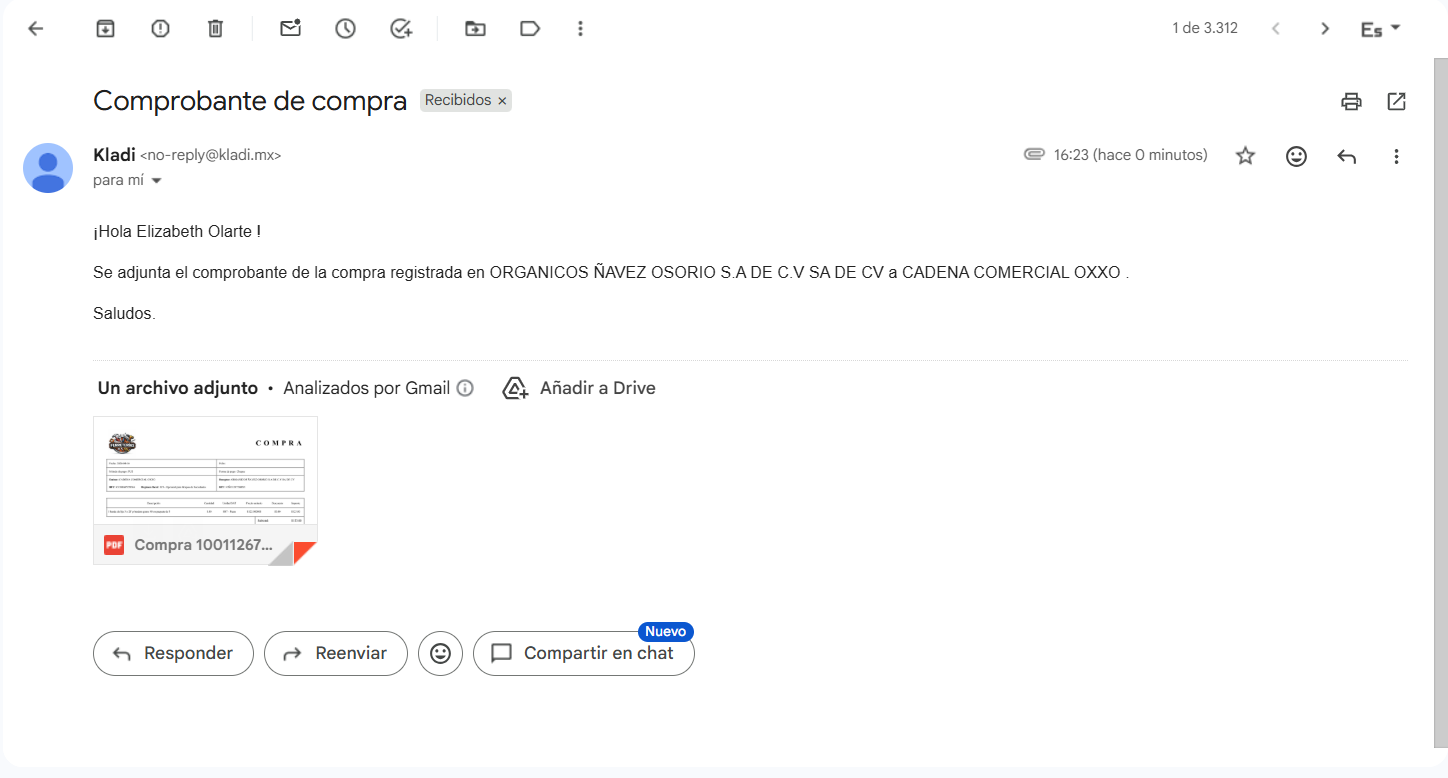Go back to the inbox with the arrow
Image resolution: width=1448 pixels, height=778 pixels.
(x=36, y=28)
